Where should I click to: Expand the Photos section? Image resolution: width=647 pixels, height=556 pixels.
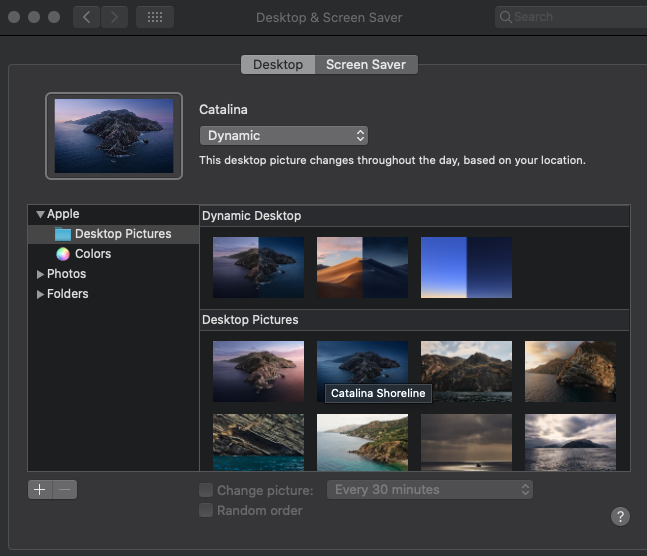click(x=40, y=274)
